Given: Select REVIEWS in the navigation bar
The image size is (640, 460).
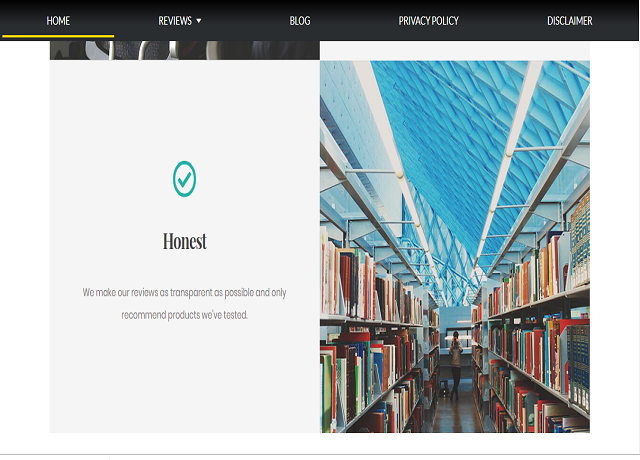Looking at the screenshot, I should pyautogui.click(x=175, y=21).
